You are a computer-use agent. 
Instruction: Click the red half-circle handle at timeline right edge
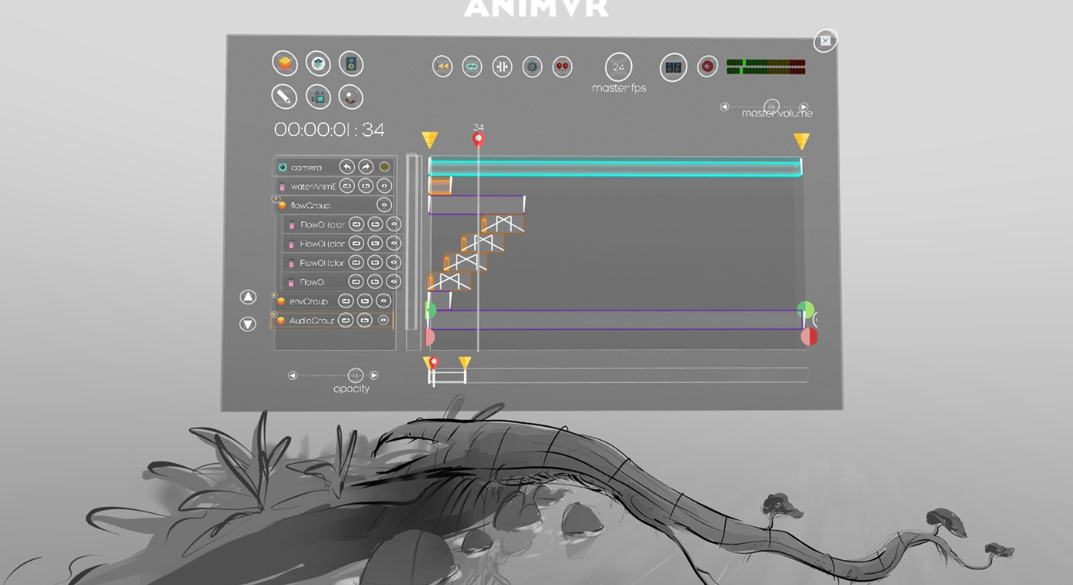(809, 337)
